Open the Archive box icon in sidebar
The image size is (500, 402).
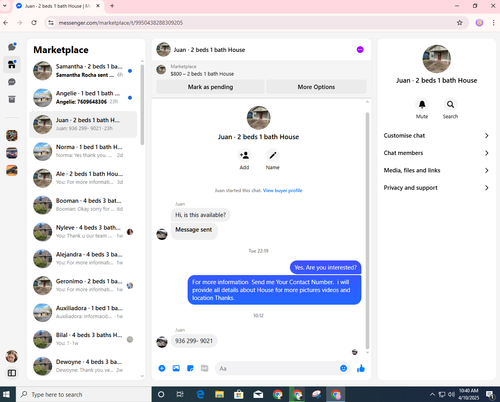point(12,99)
